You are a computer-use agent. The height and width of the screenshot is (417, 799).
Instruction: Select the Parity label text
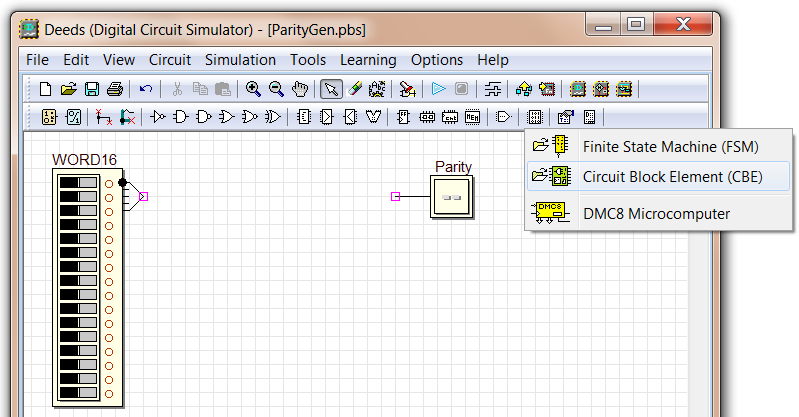(454, 167)
